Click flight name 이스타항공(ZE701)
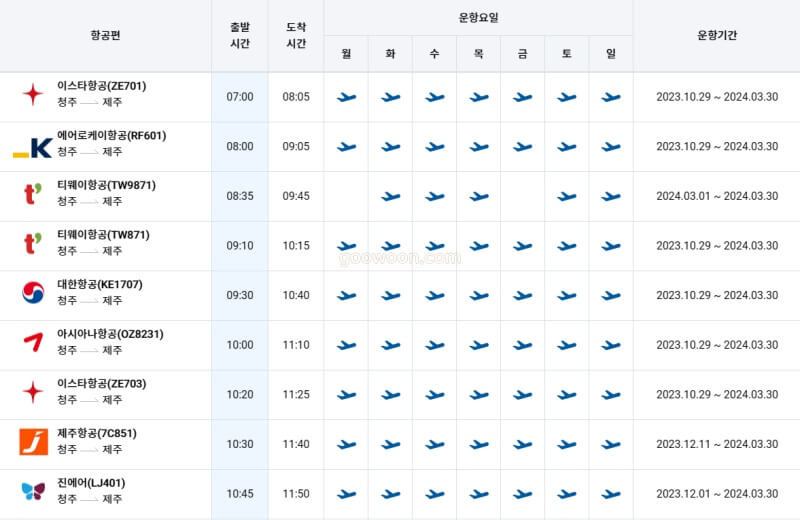800x520 pixels. point(102,86)
